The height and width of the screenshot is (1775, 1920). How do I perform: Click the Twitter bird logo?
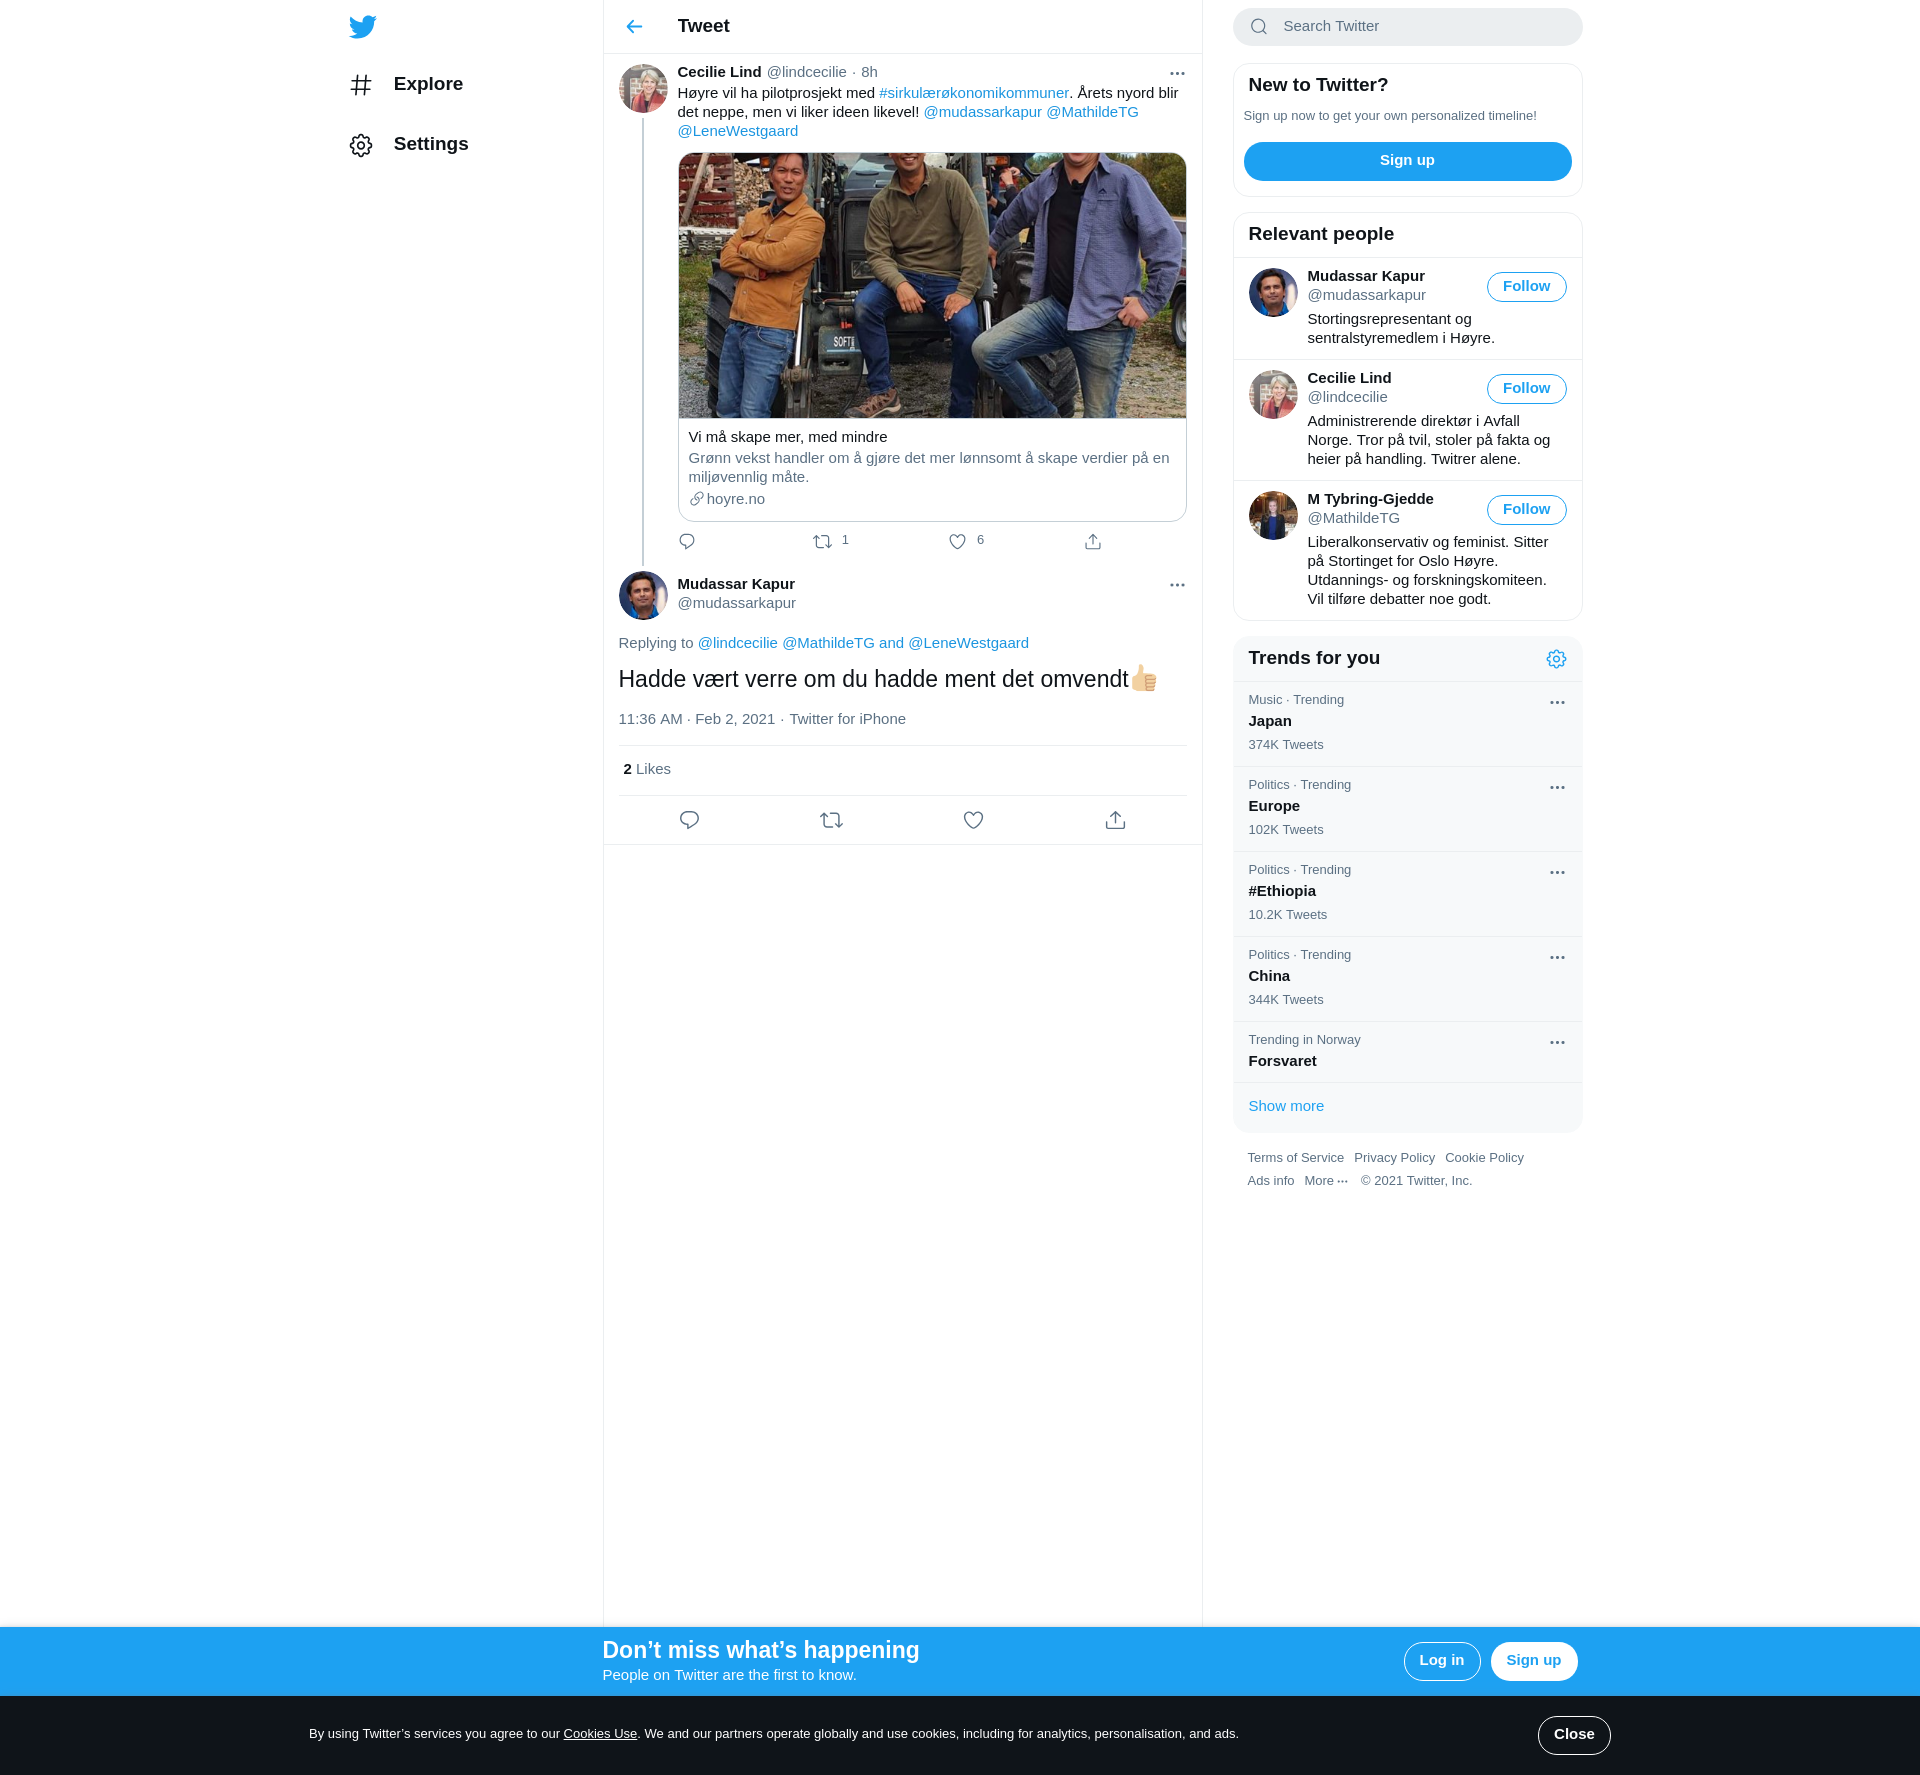pyautogui.click(x=363, y=27)
